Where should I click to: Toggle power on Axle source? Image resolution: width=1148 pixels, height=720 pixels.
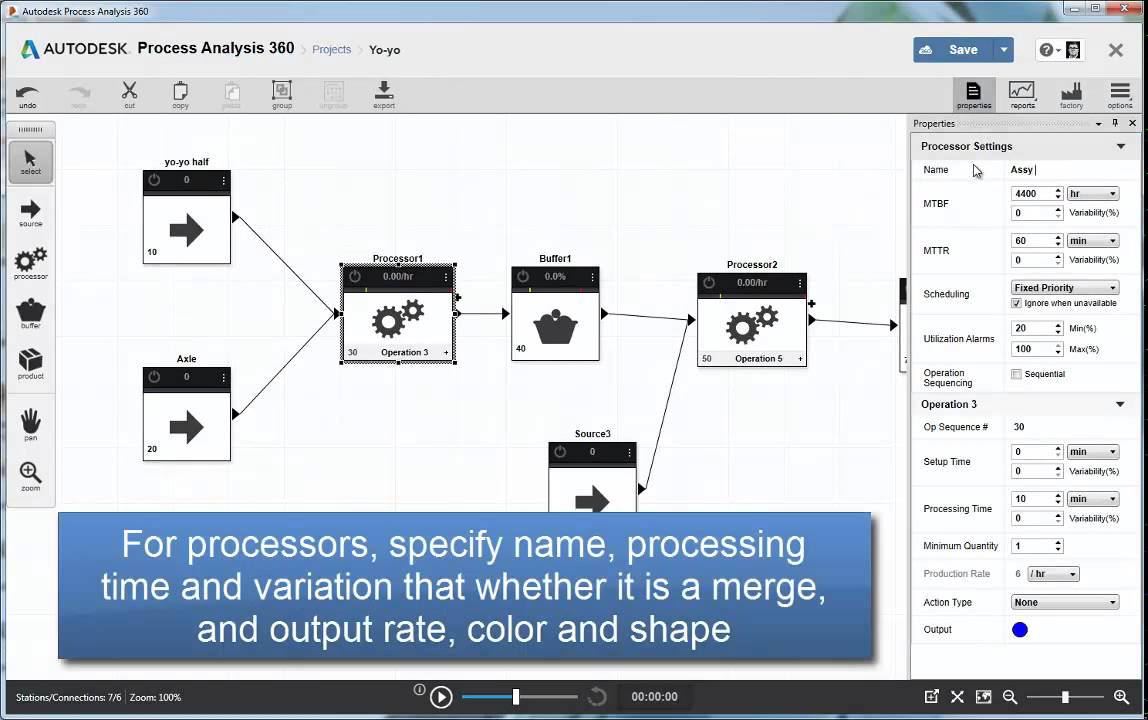click(x=154, y=376)
